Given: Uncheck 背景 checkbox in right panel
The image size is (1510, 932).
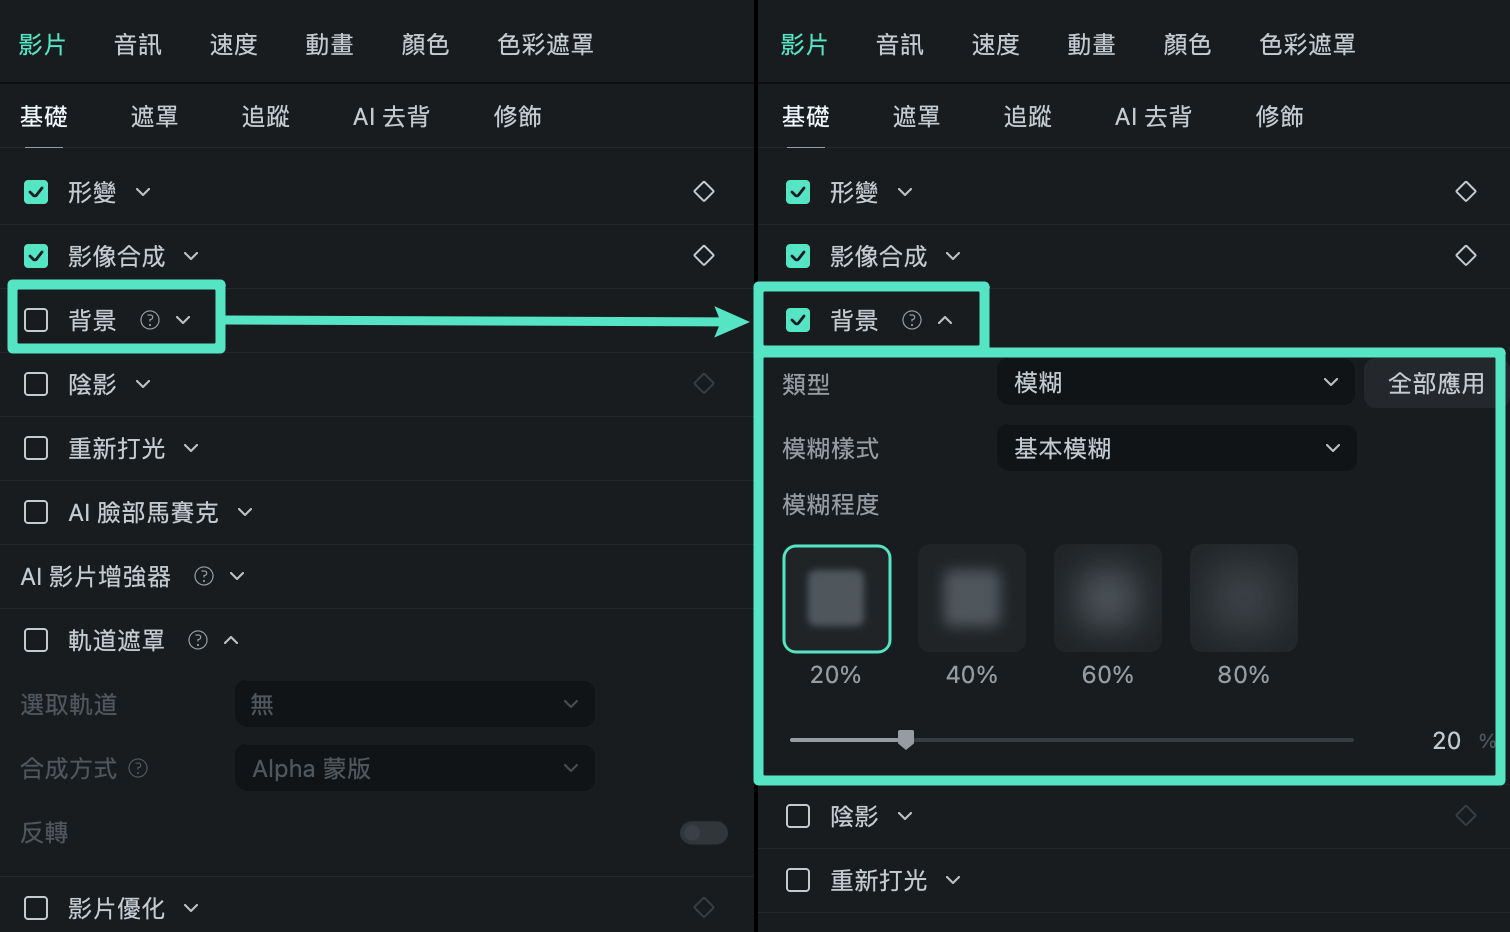Looking at the screenshot, I should tap(798, 320).
